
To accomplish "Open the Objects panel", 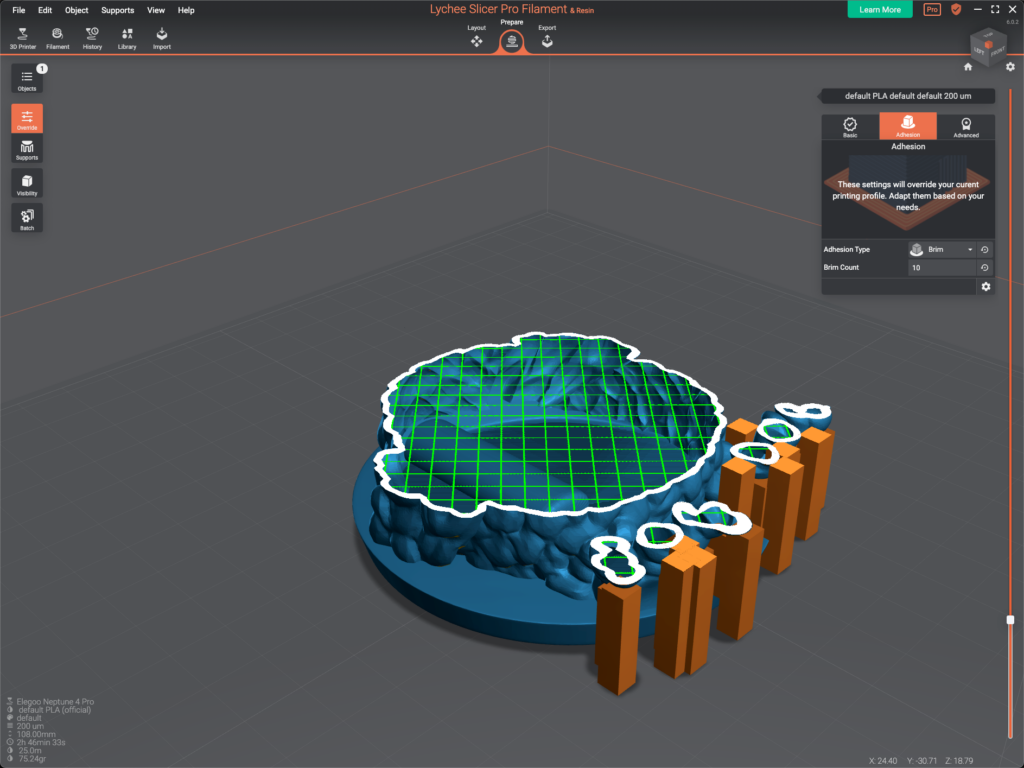I will tap(26, 80).
